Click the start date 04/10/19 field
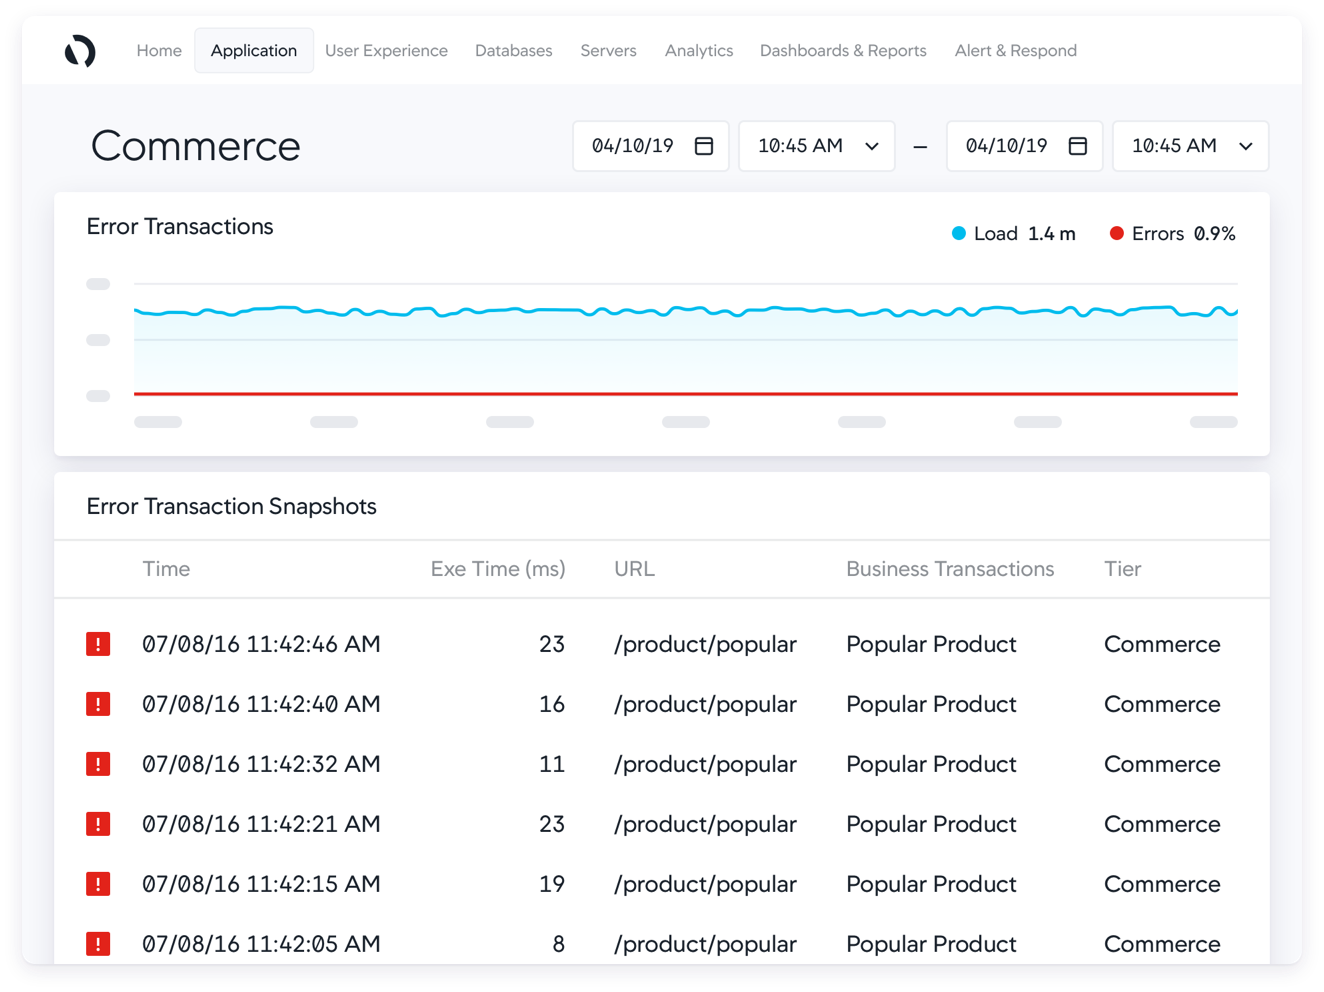Image resolution: width=1324 pixels, height=992 pixels. (633, 146)
